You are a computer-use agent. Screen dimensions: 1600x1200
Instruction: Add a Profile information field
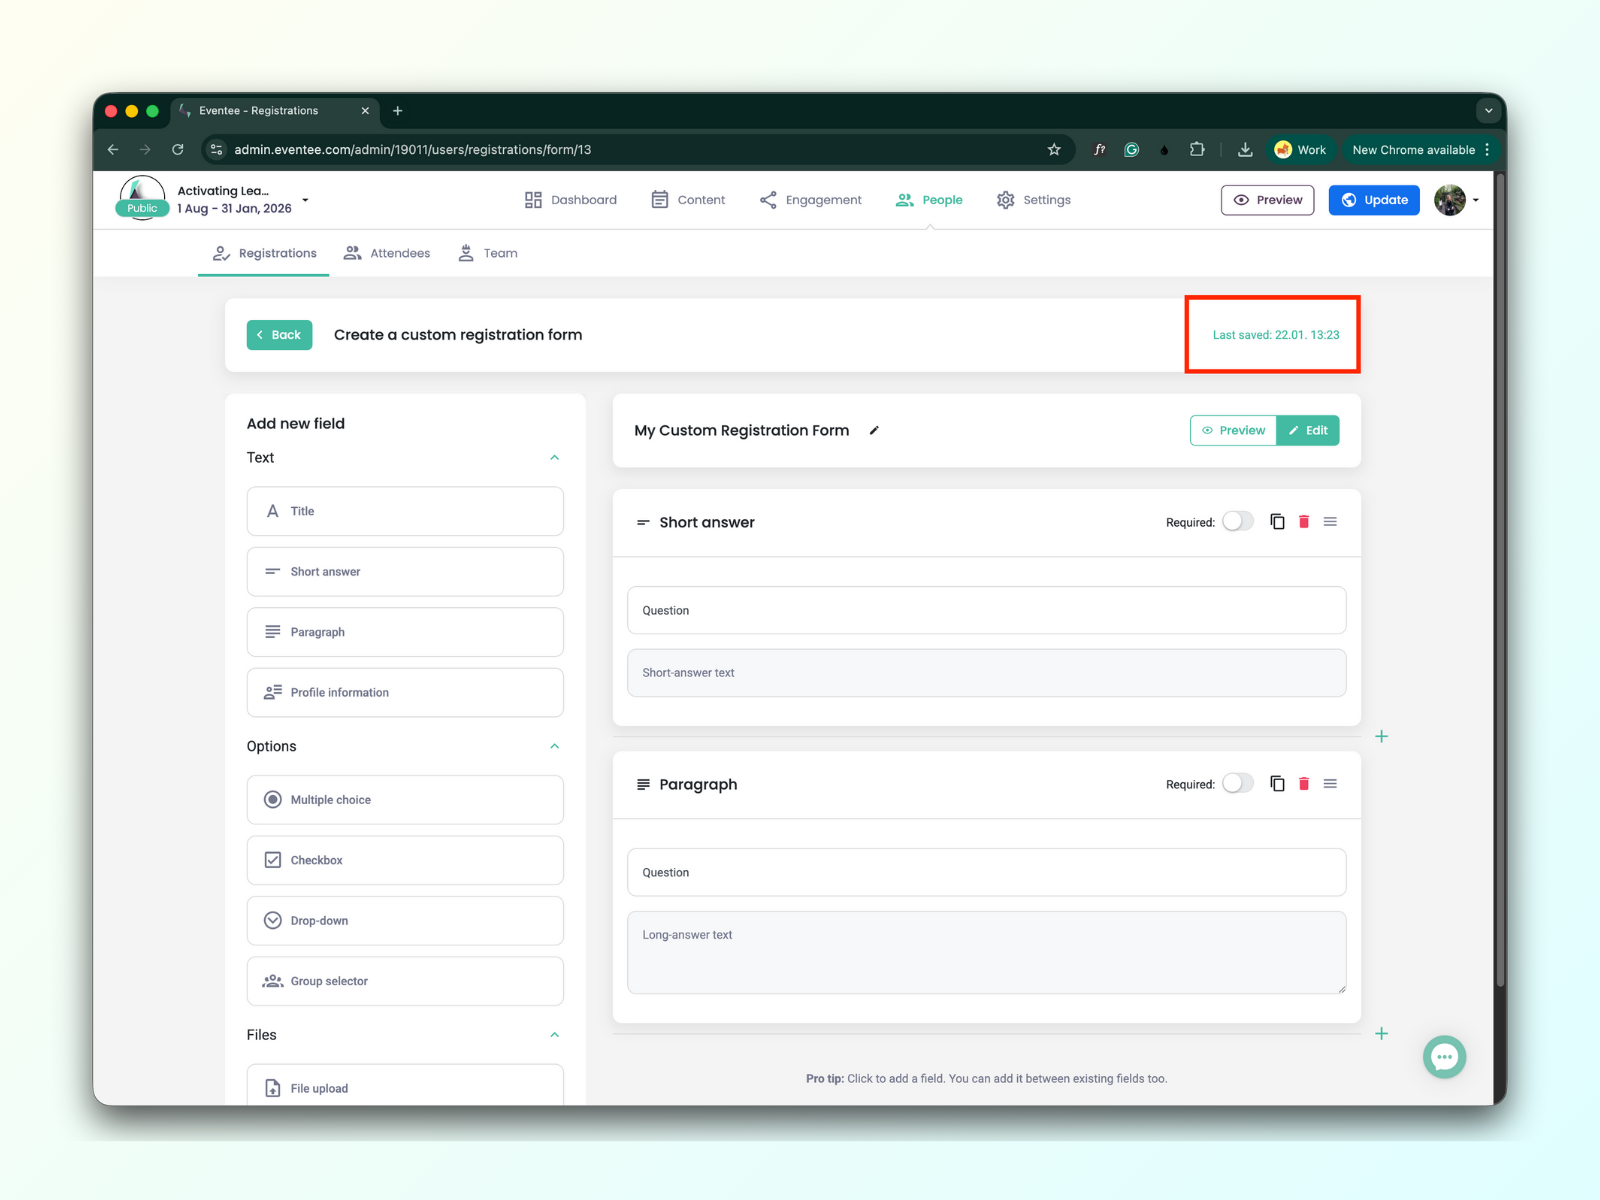(405, 693)
